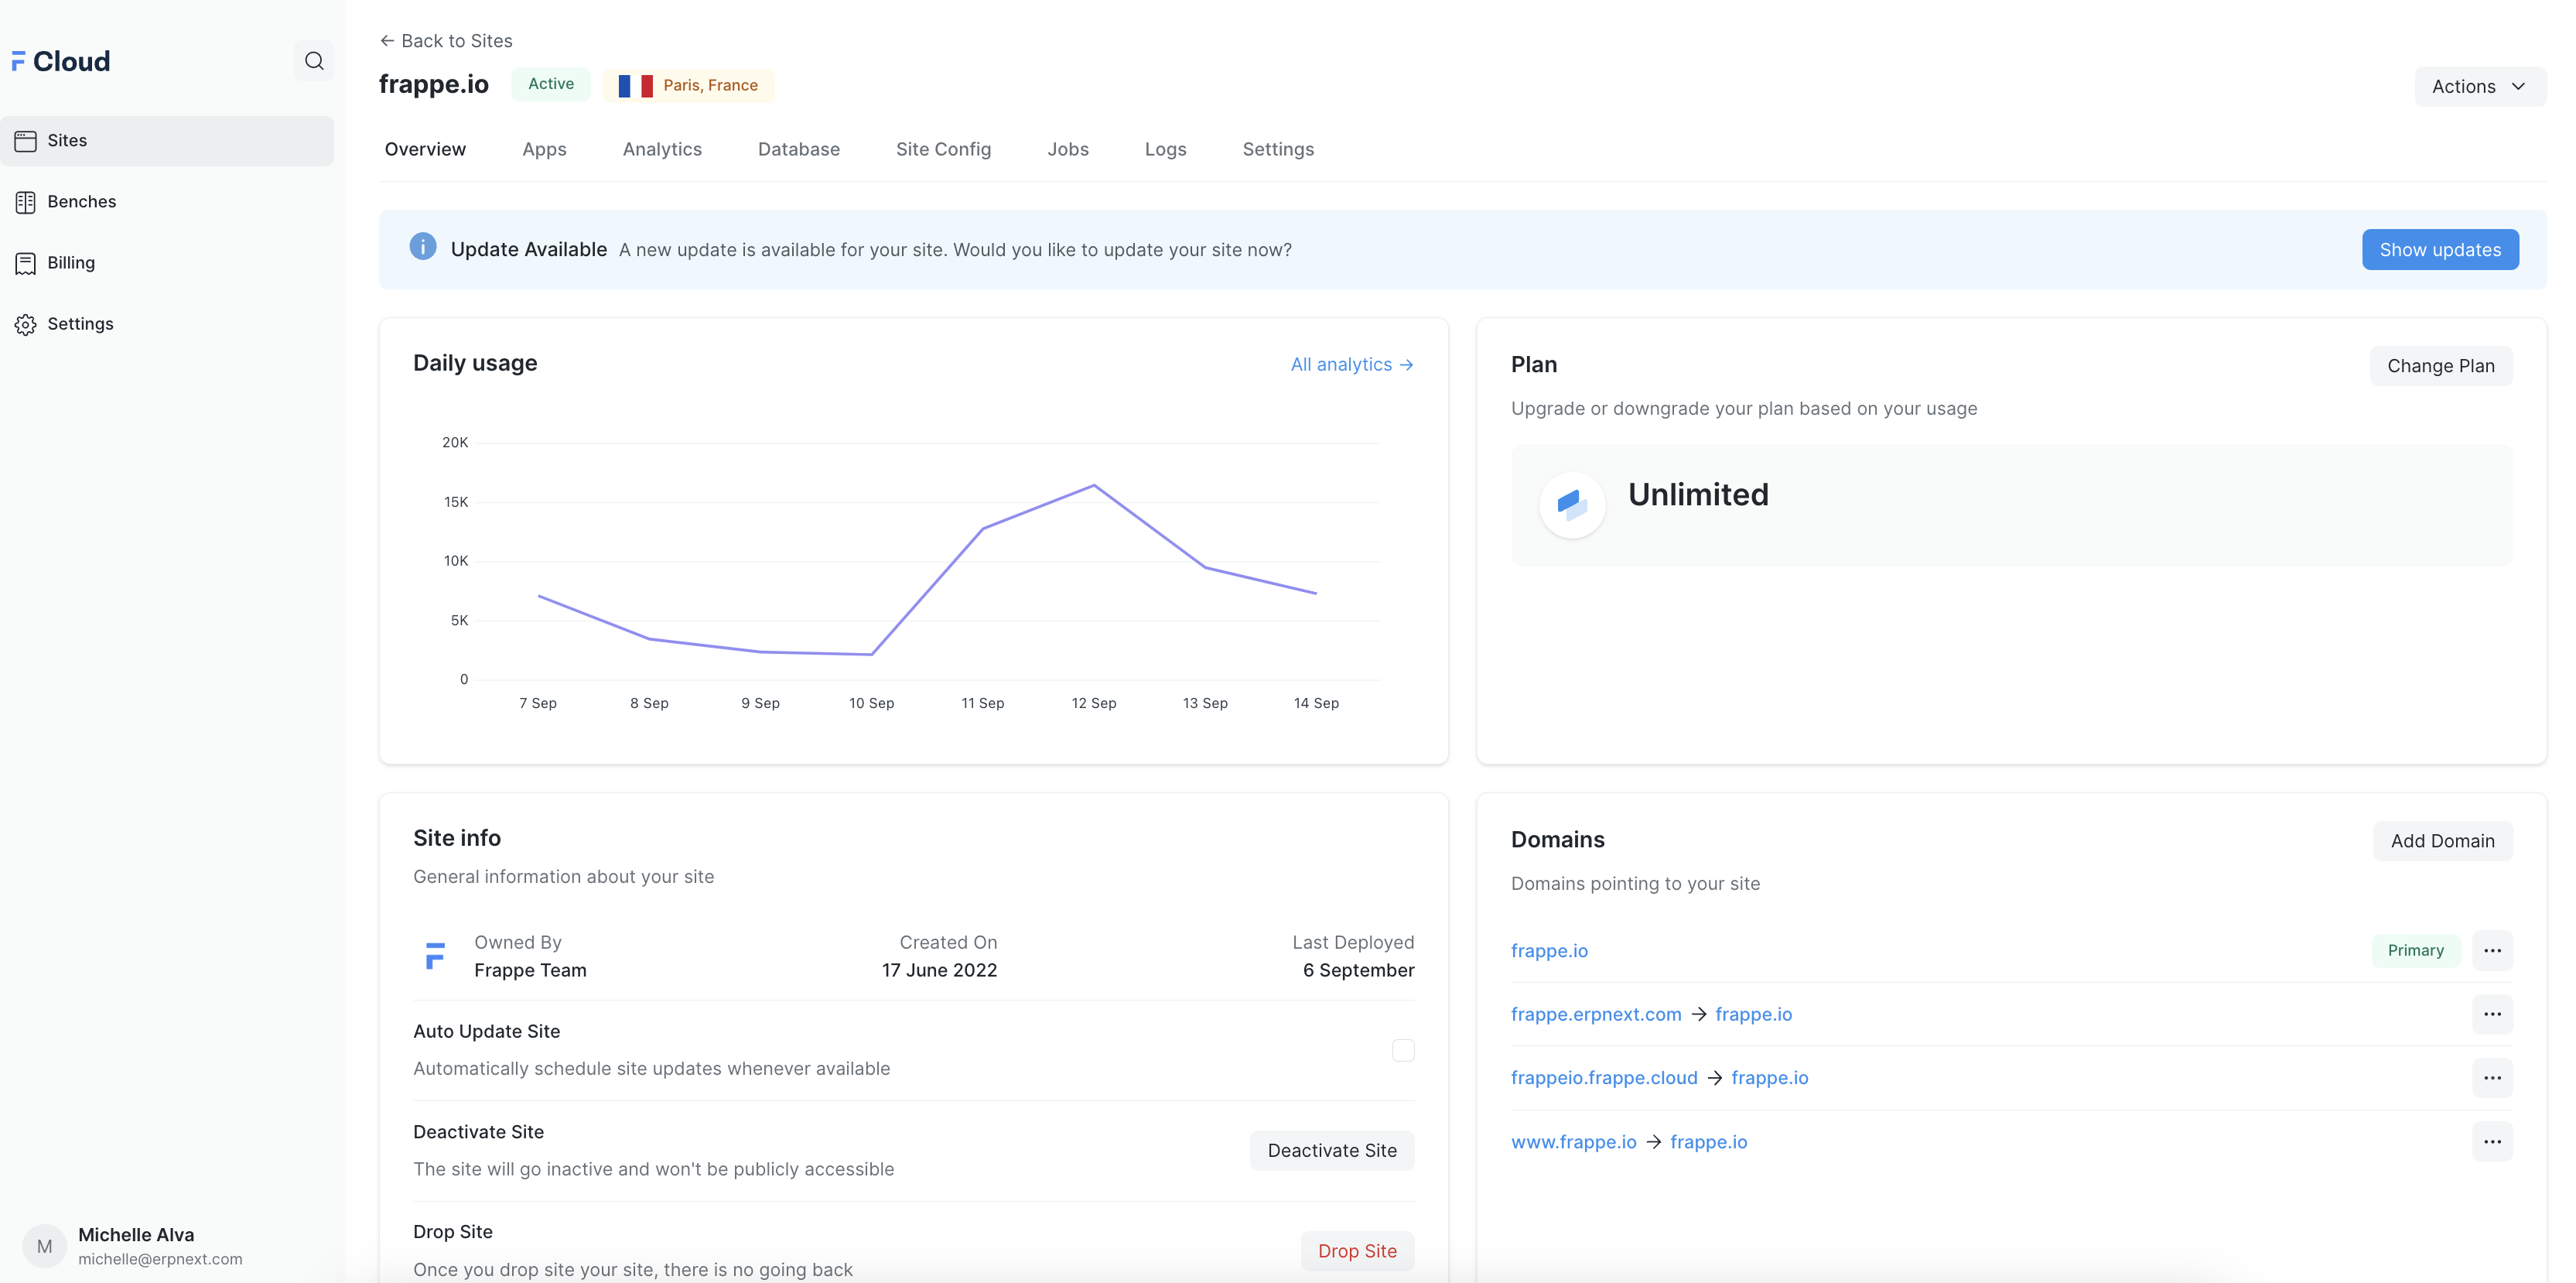
Task: Select Billing in the sidebar
Action: (167, 263)
